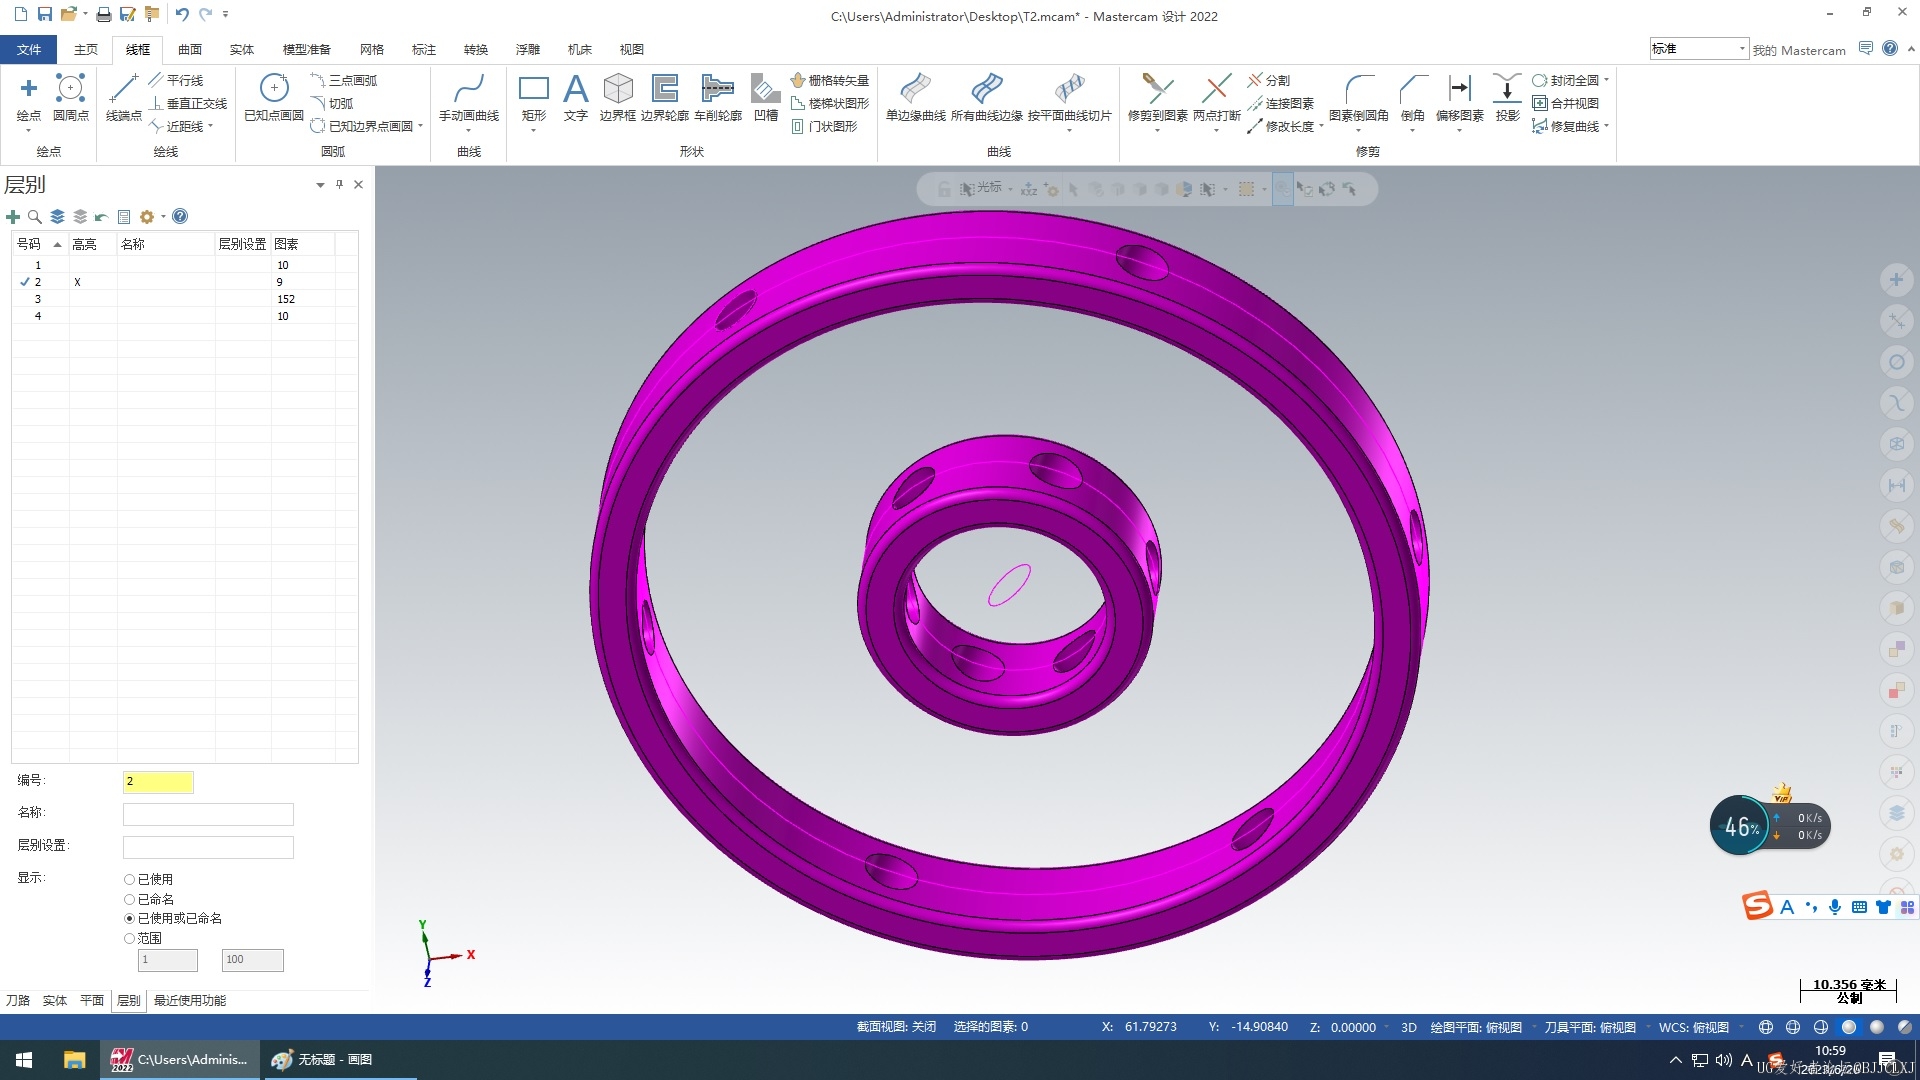
Task: Select 范围 range radio button
Action: [x=129, y=939]
